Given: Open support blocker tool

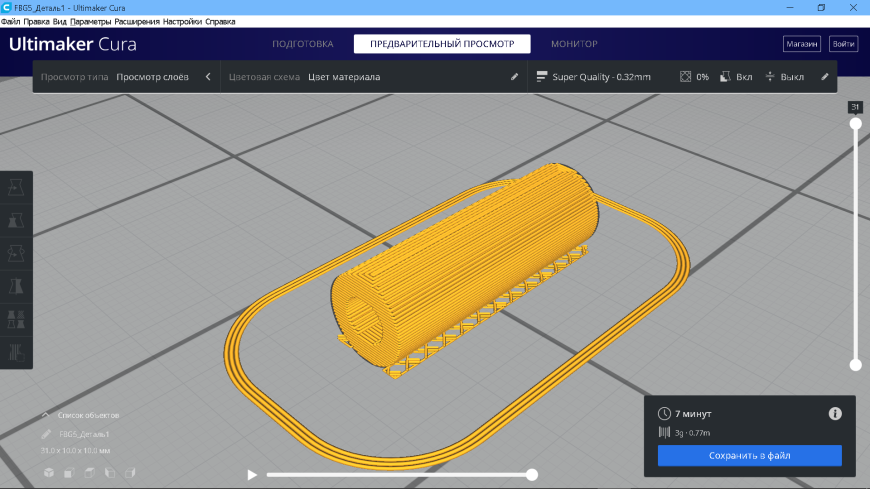Looking at the screenshot, I should pyautogui.click(x=16, y=352).
